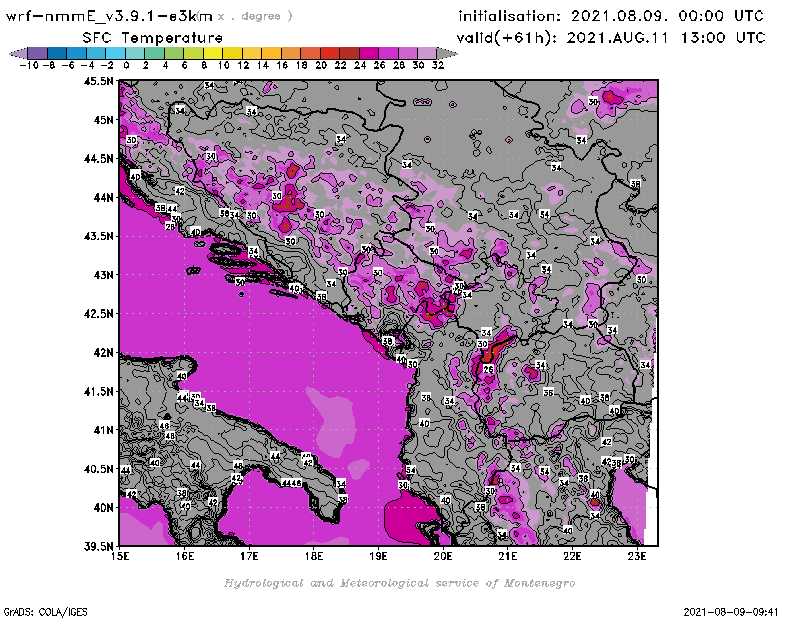Pick the green swatch between 4 and 6
The image size is (800, 618).
tap(173, 52)
